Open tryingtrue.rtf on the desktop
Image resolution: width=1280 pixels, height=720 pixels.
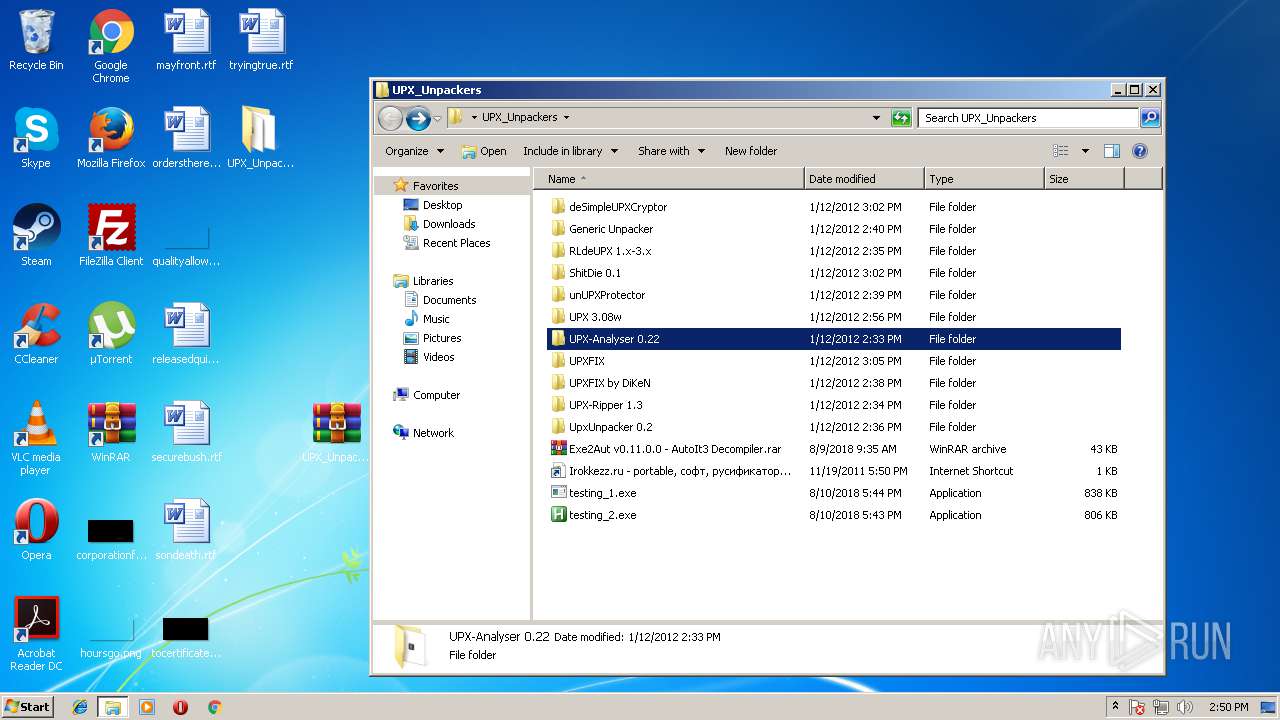[x=261, y=41]
